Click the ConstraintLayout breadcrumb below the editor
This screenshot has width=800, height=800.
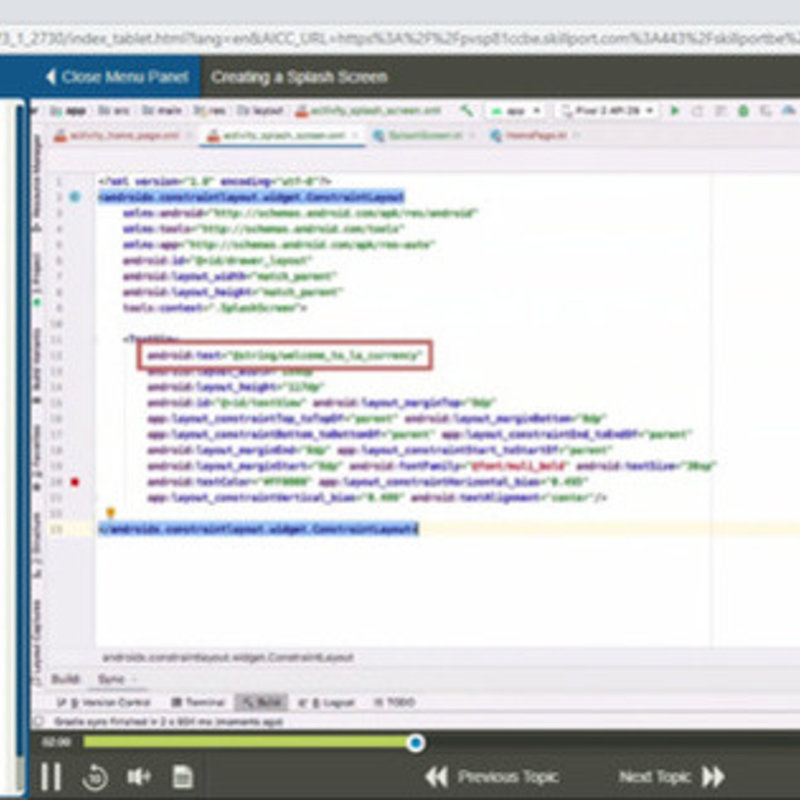[228, 657]
